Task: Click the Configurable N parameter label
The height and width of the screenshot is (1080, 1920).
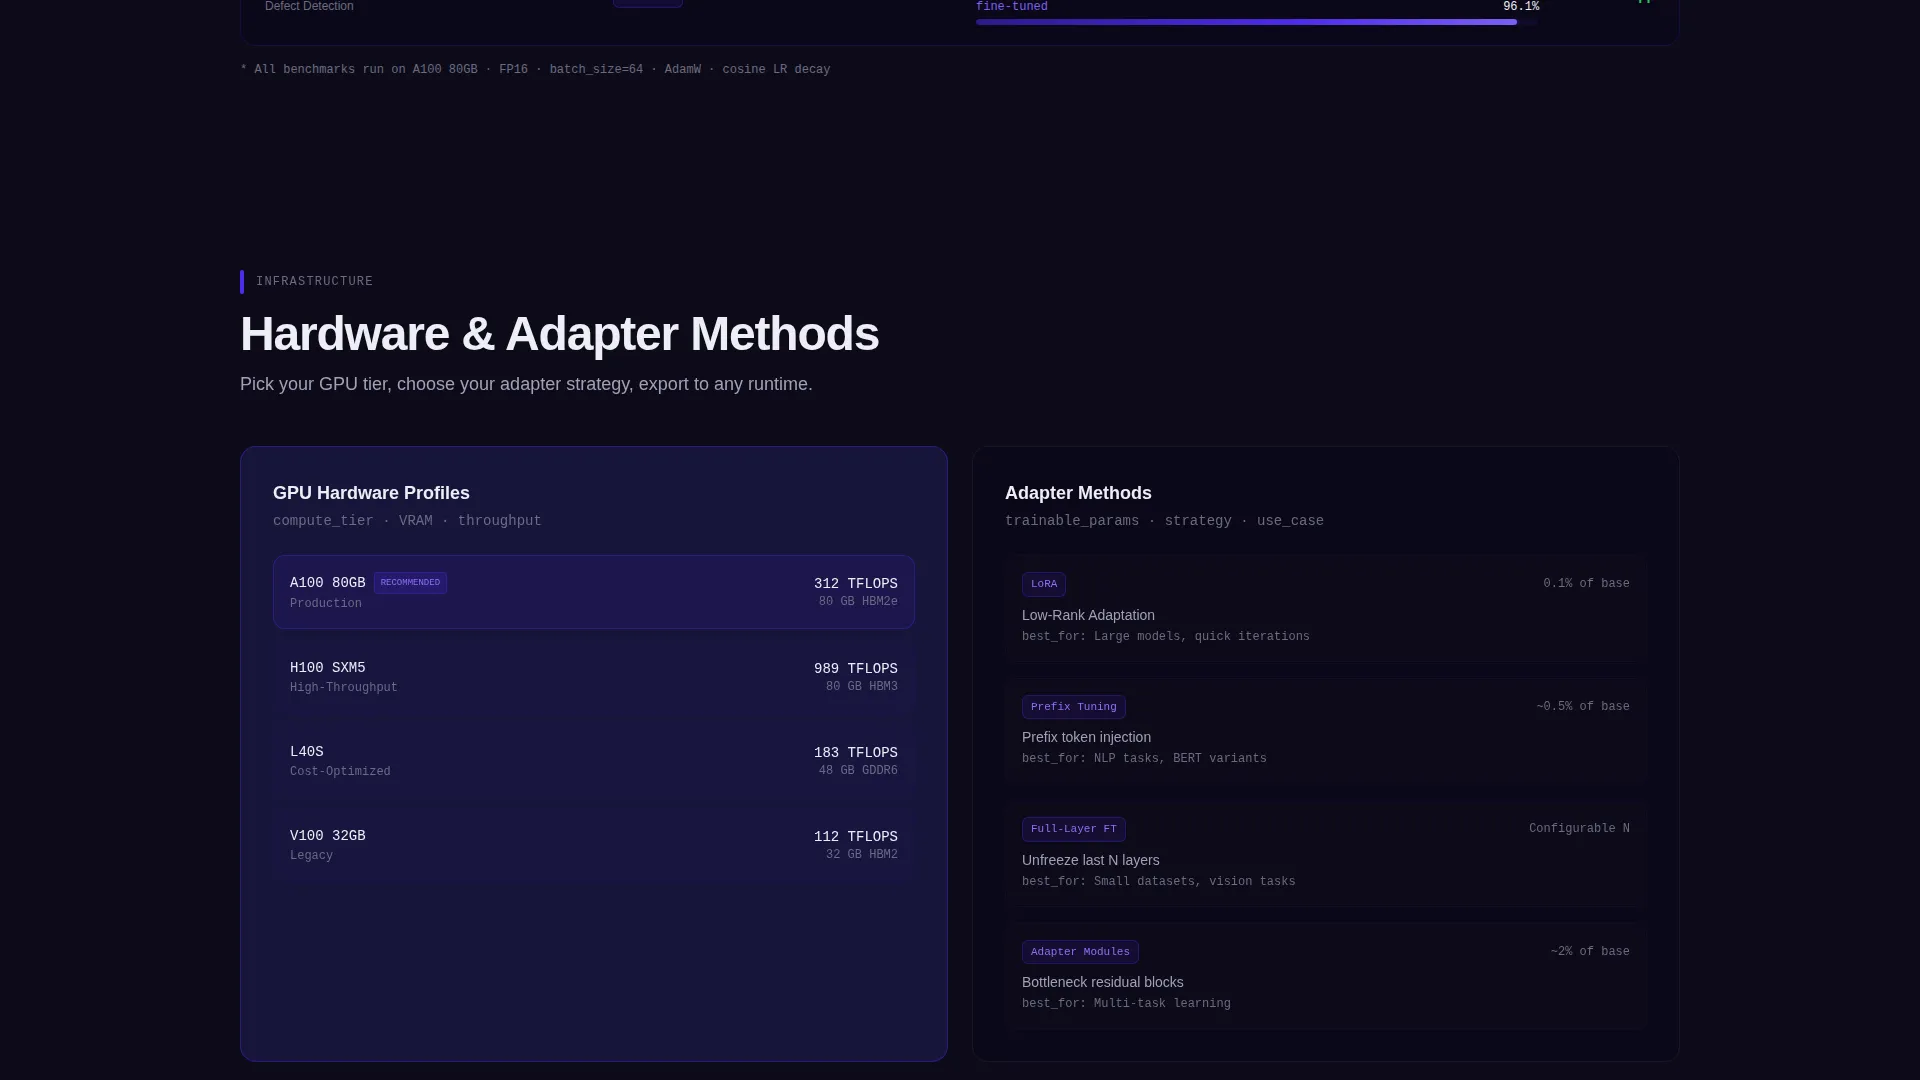Action: pos(1579,829)
